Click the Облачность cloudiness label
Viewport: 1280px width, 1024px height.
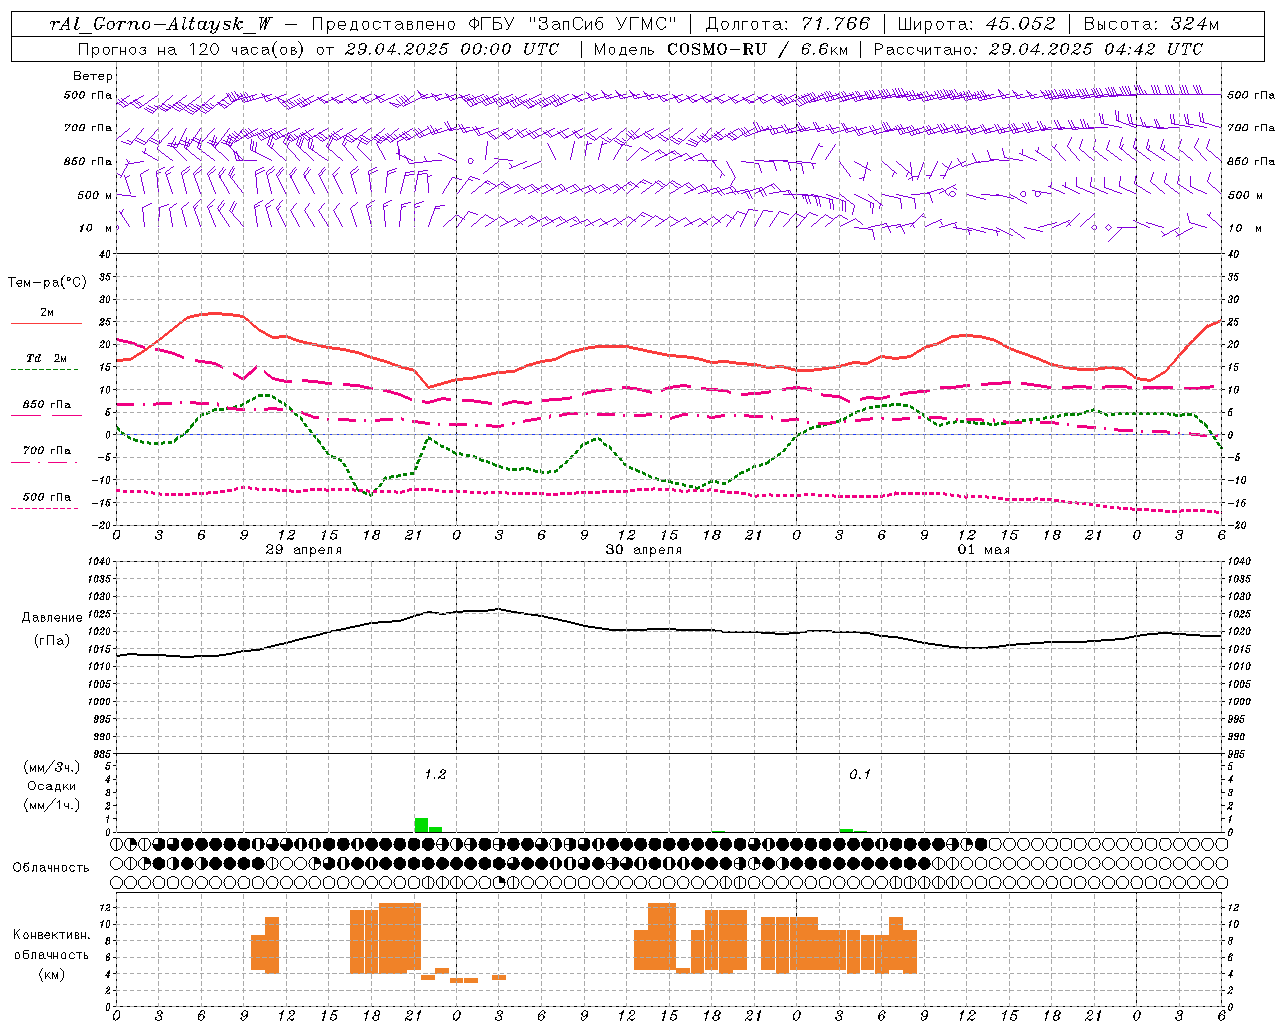[x=50, y=868]
